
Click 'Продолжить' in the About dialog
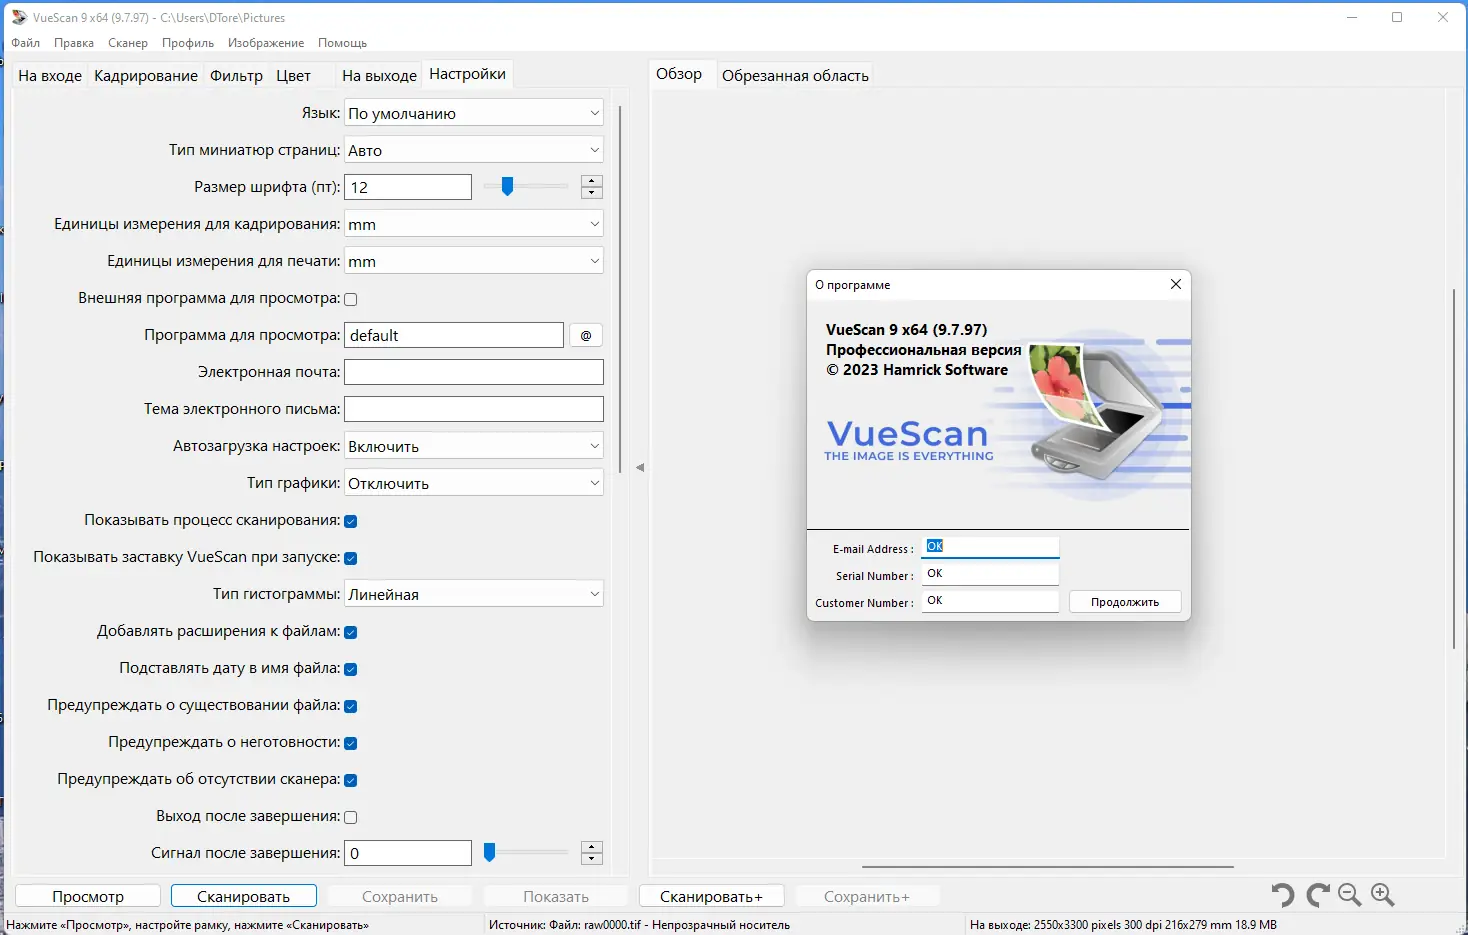pos(1124,601)
